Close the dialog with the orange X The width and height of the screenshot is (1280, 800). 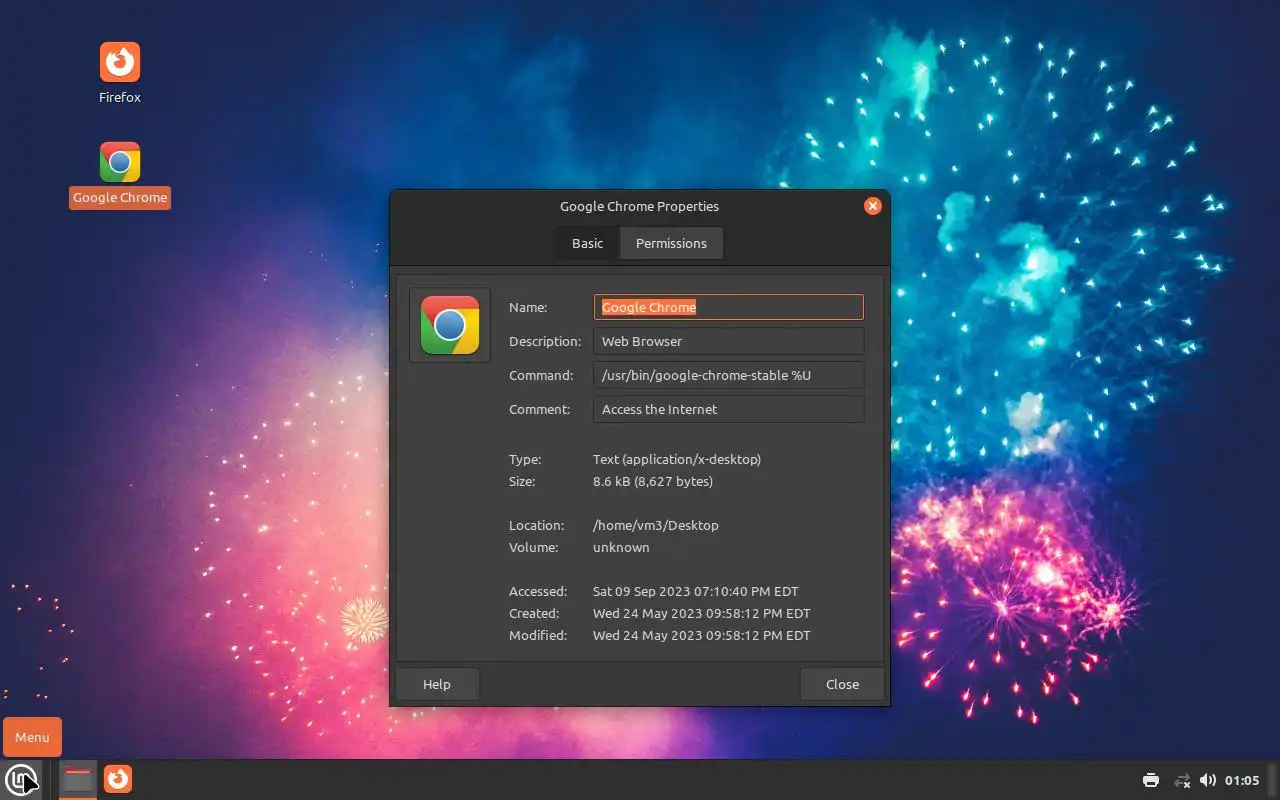(873, 206)
